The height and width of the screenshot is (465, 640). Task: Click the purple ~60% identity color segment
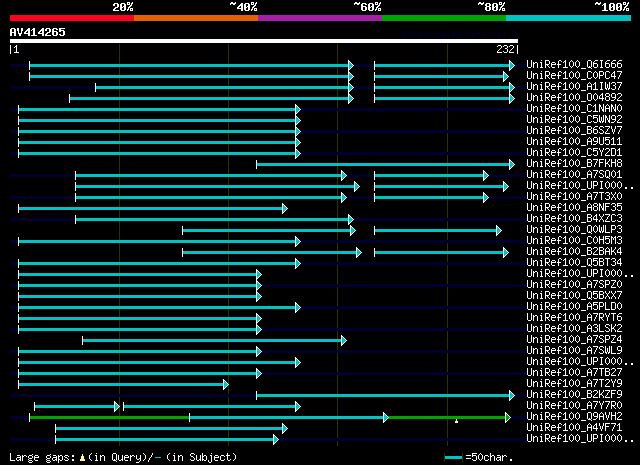click(x=320, y=18)
